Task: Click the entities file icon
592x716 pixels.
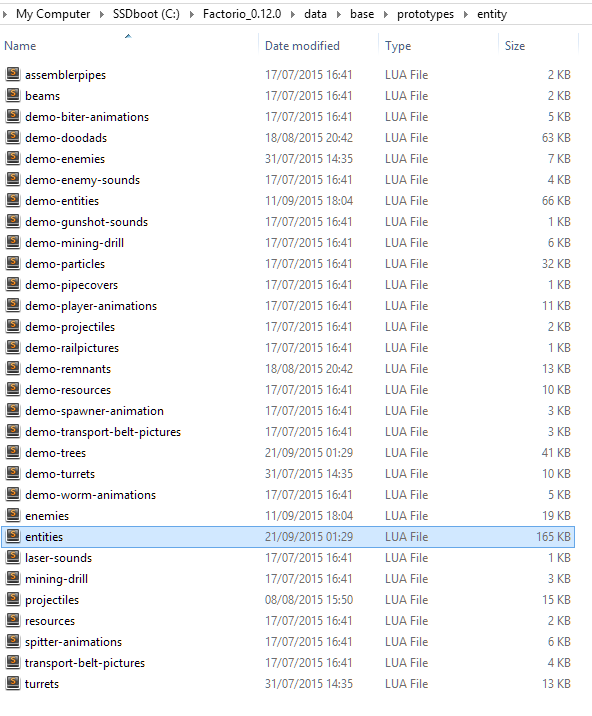Action: (13, 536)
